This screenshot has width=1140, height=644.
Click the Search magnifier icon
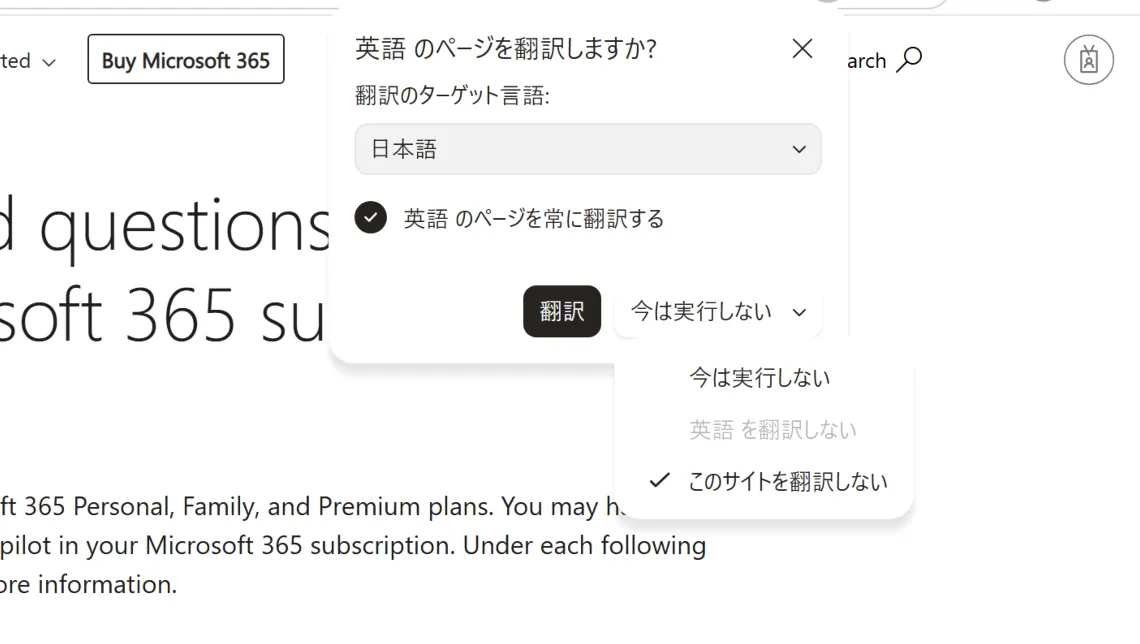pos(909,60)
